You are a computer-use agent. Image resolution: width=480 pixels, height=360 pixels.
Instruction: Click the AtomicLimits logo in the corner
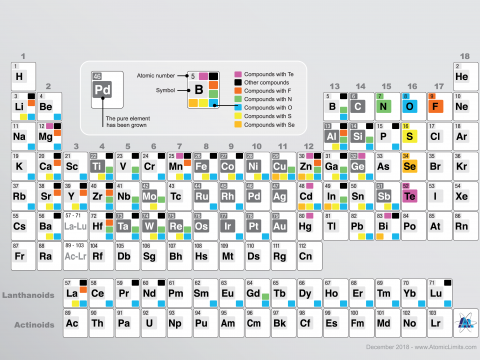(466, 323)
